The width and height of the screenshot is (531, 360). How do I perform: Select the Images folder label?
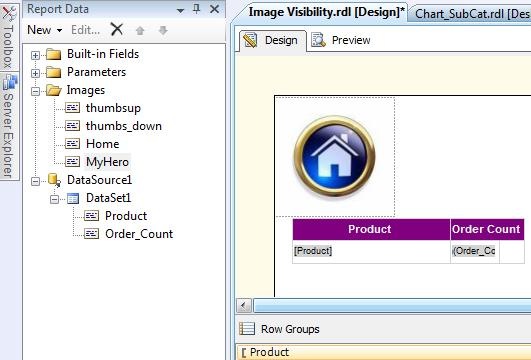86,90
